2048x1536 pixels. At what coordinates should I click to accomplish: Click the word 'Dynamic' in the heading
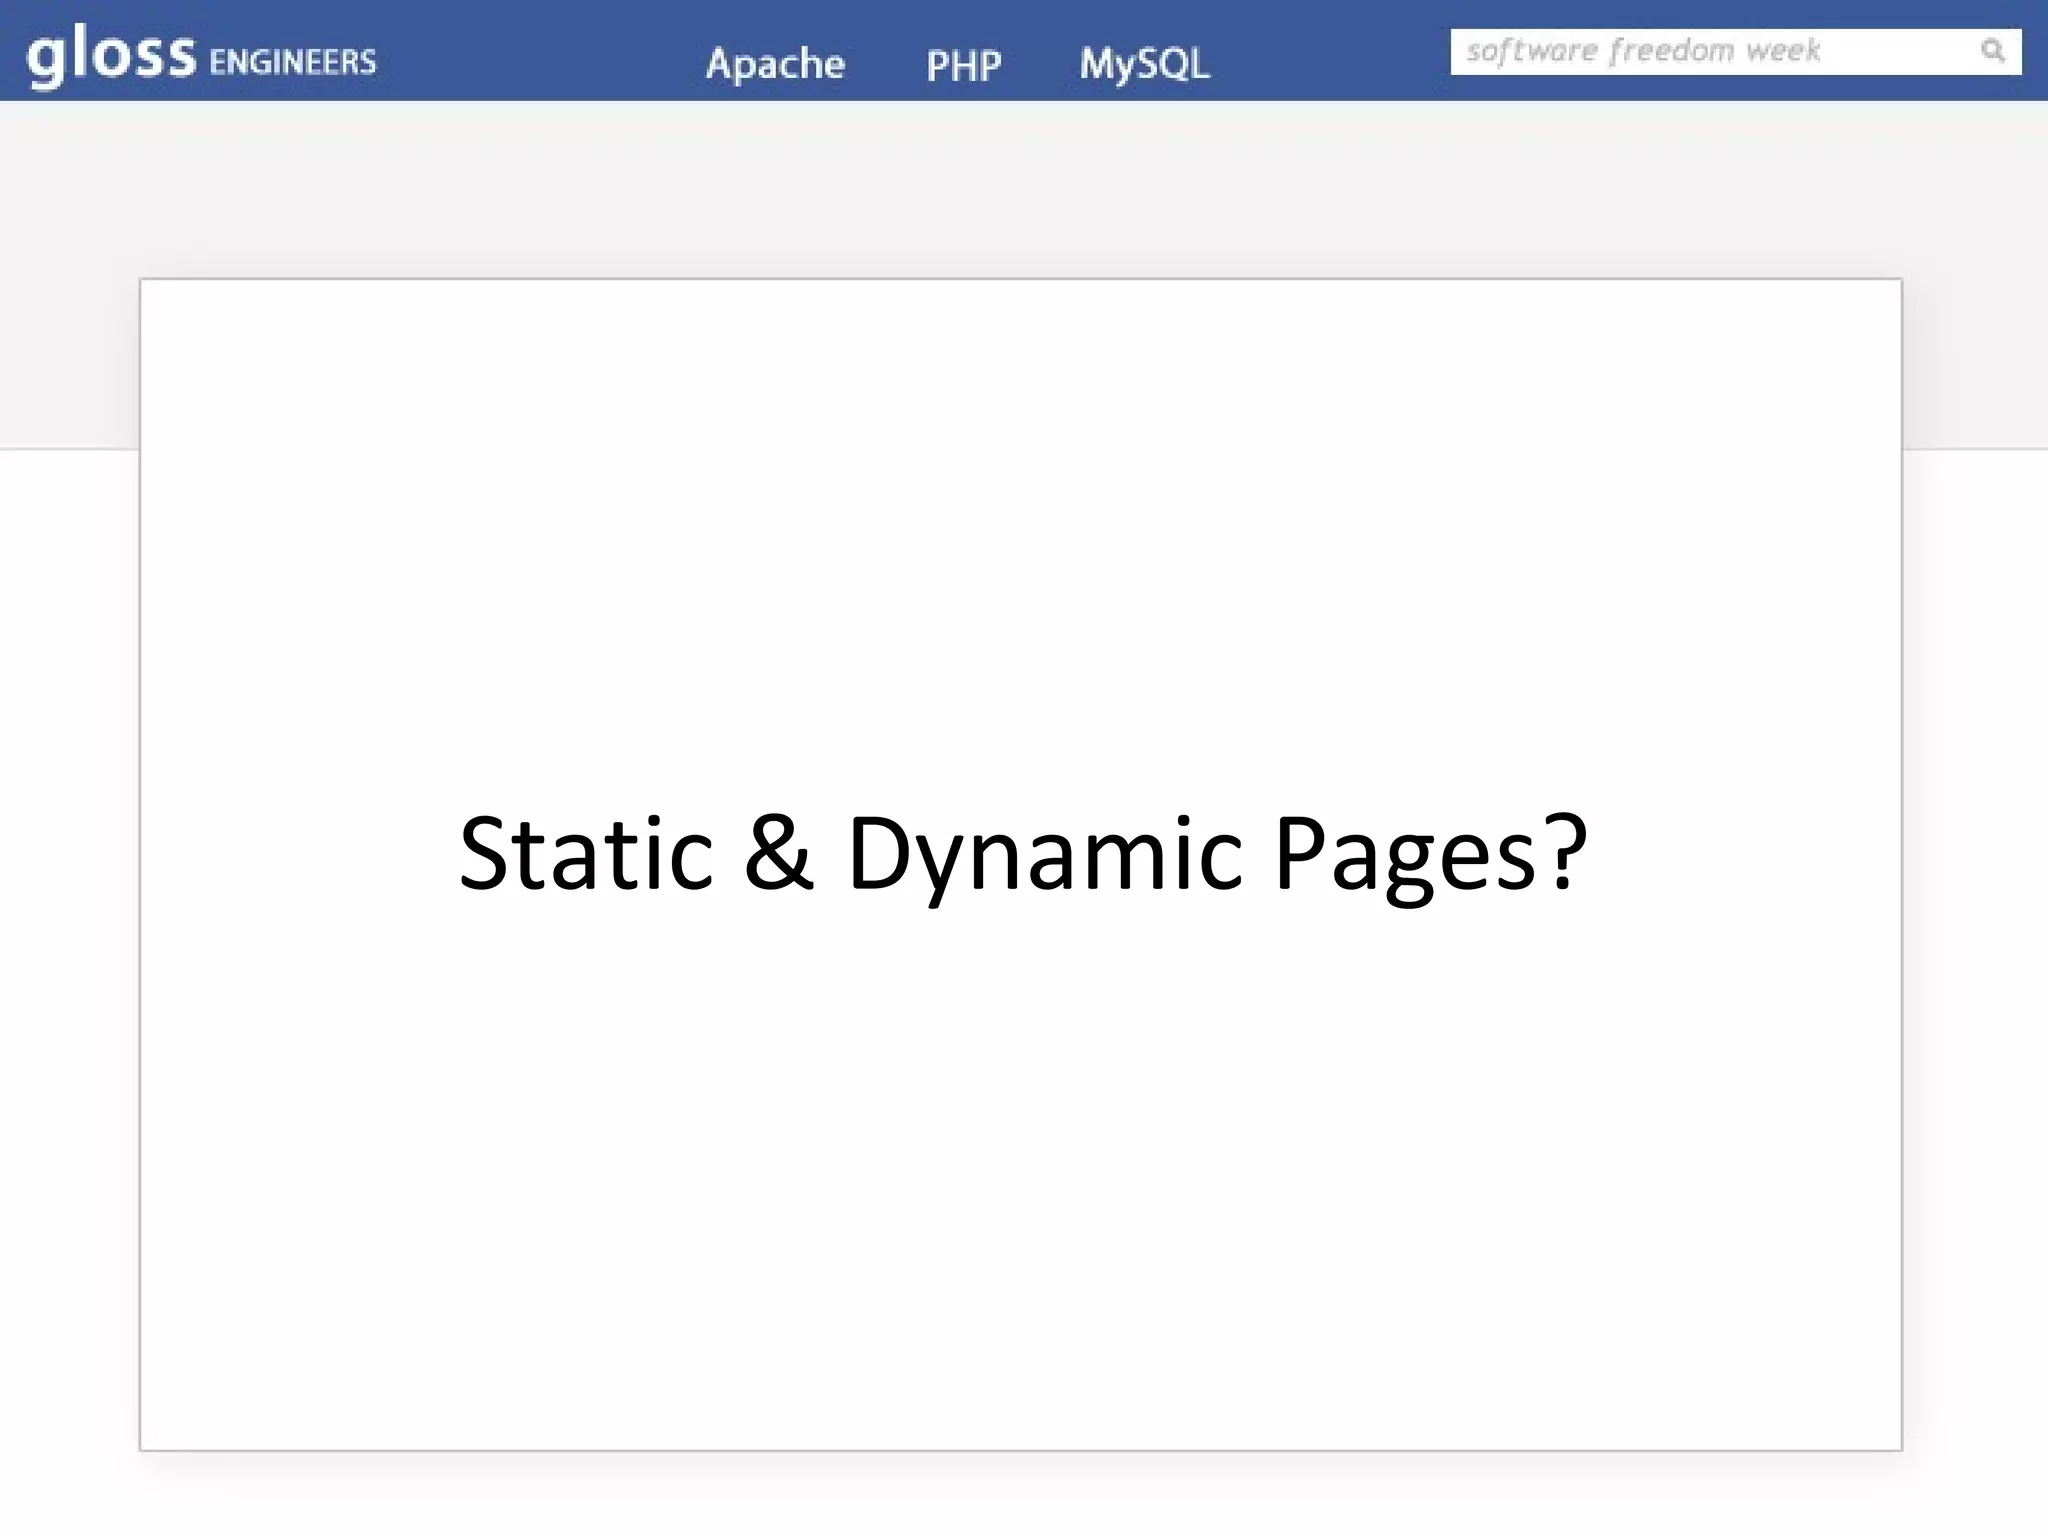point(1045,853)
